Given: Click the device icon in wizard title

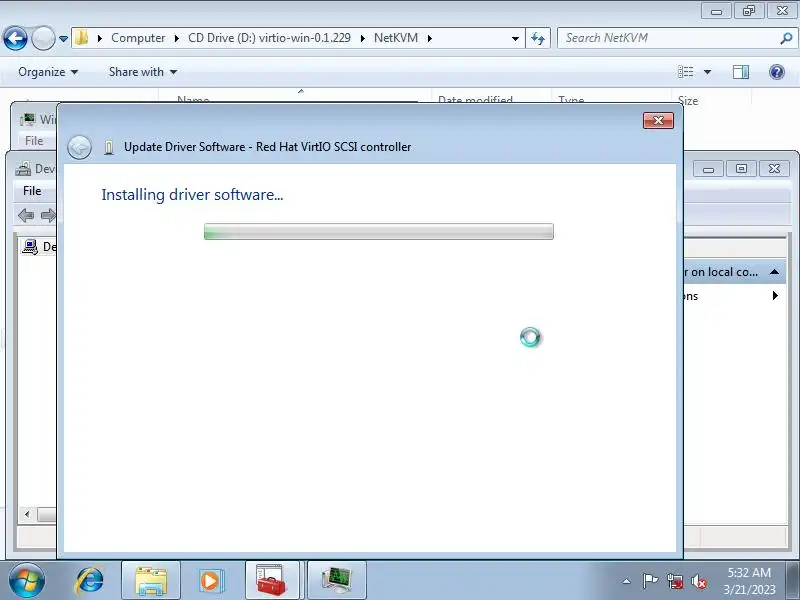Looking at the screenshot, I should 108,147.
